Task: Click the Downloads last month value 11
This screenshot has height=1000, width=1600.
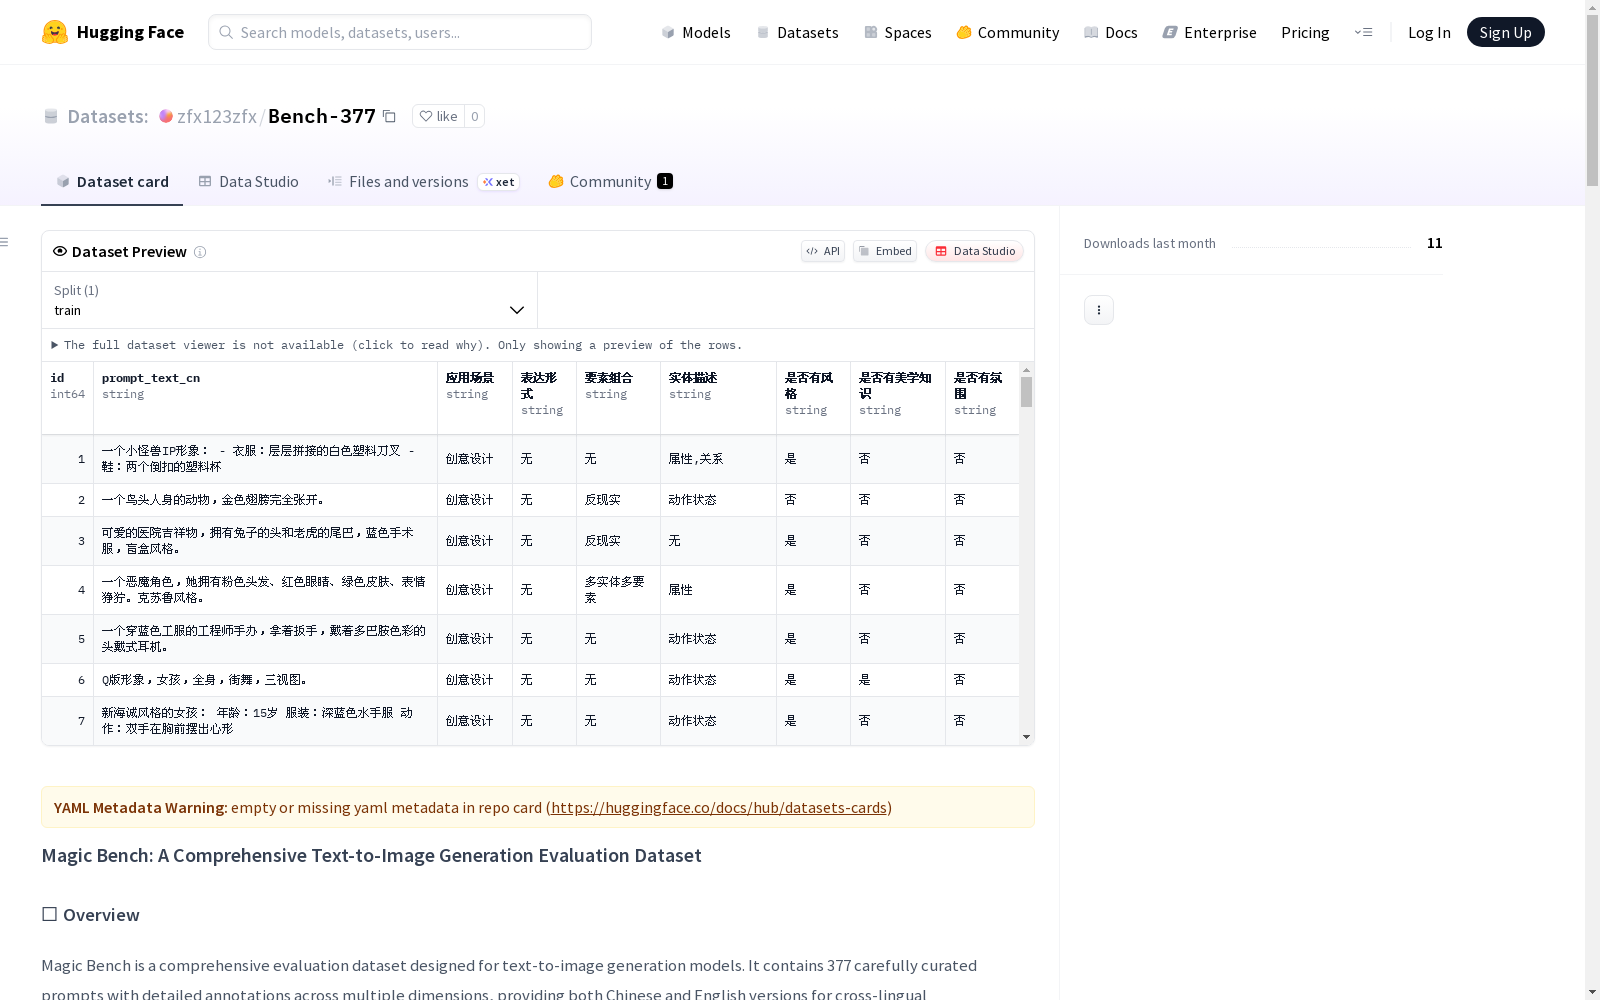Action: click(x=1434, y=243)
